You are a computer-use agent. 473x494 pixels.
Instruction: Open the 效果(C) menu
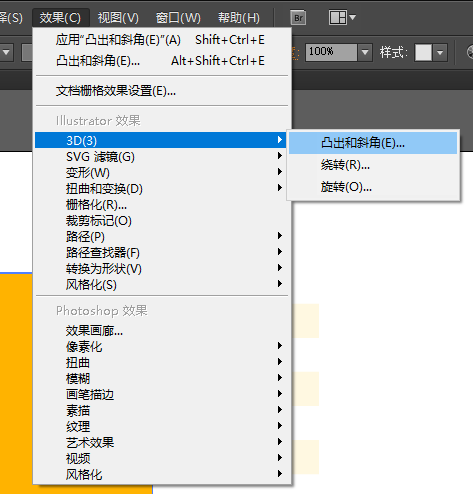(60, 18)
